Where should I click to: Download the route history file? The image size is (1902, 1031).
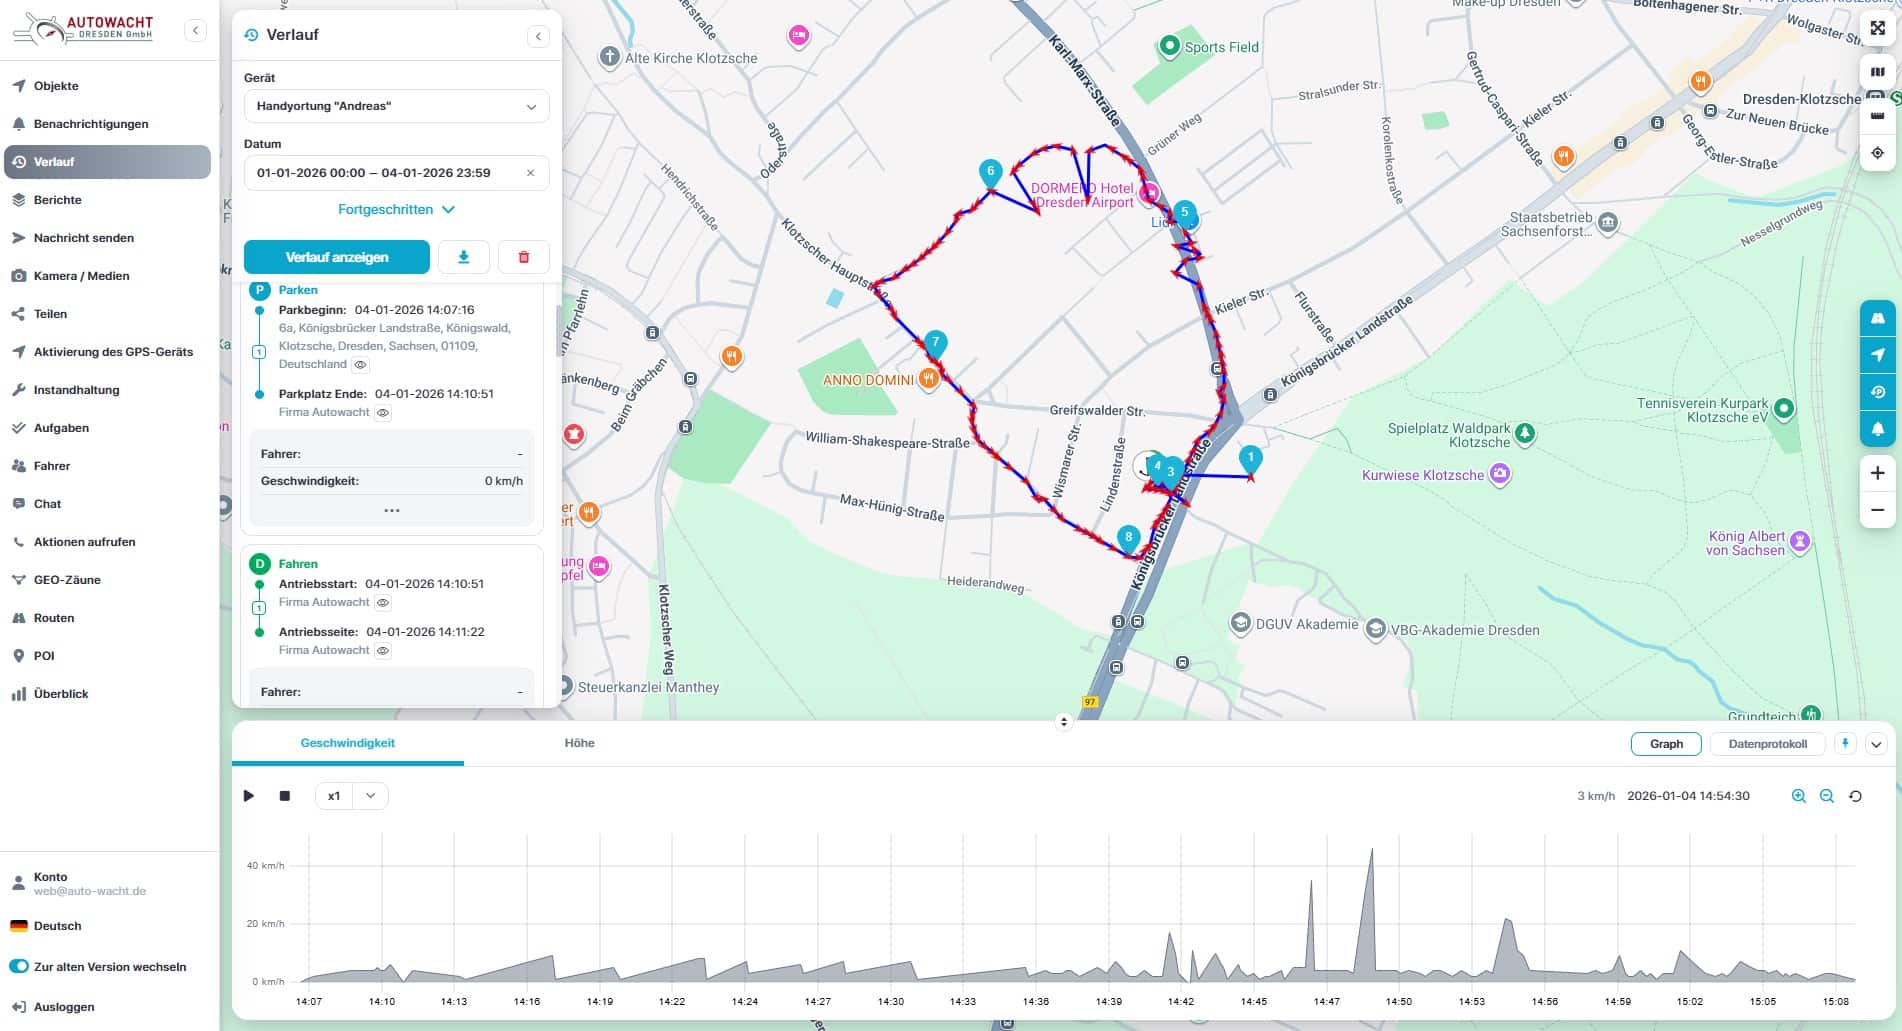(x=463, y=257)
